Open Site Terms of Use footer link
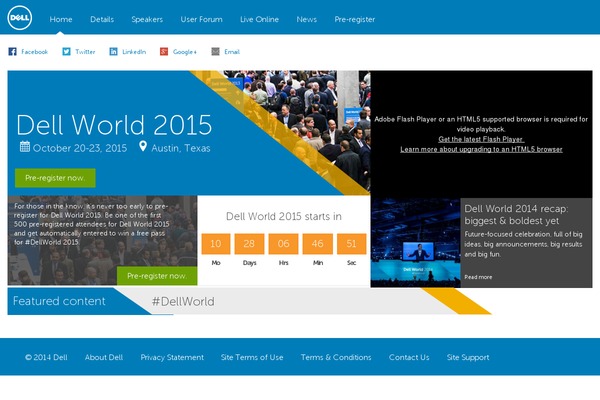Screen dimensions: 600x400 pos(252,357)
